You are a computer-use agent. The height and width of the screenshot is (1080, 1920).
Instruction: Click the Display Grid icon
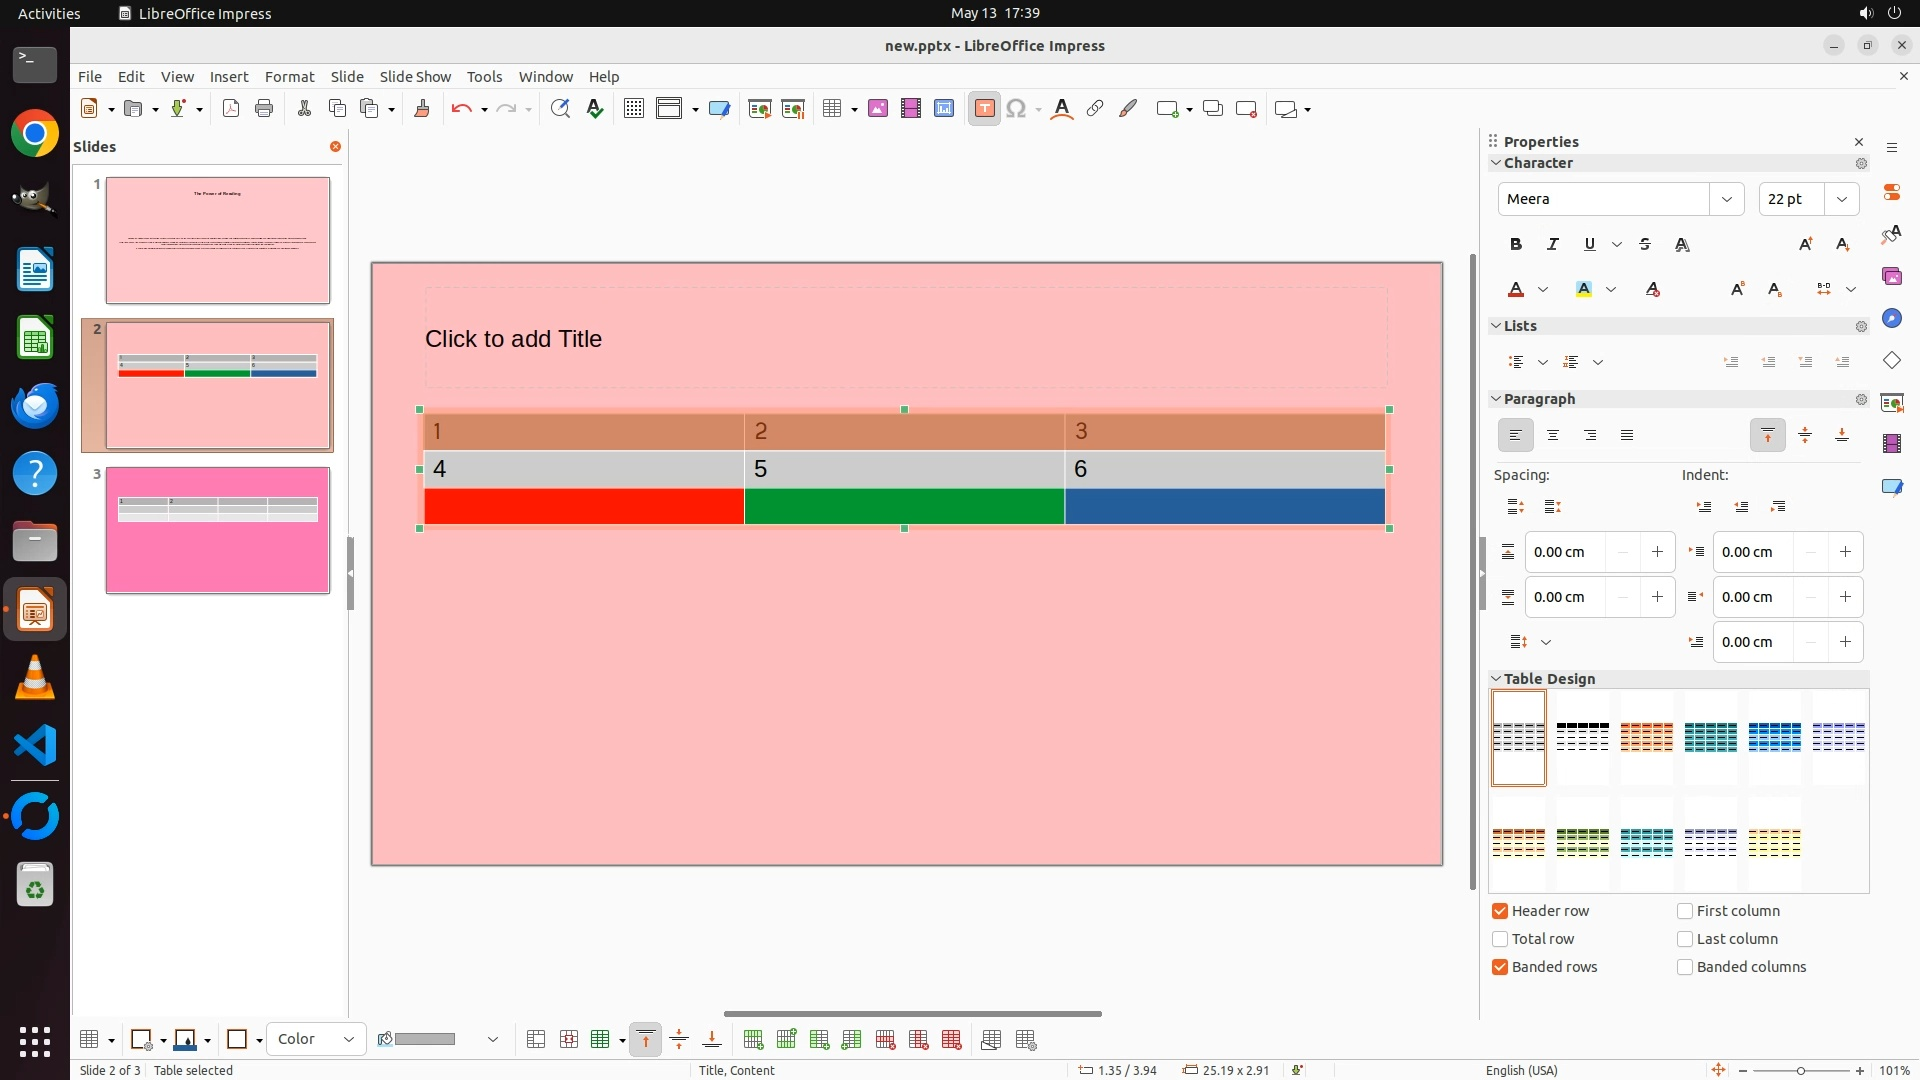[633, 109]
